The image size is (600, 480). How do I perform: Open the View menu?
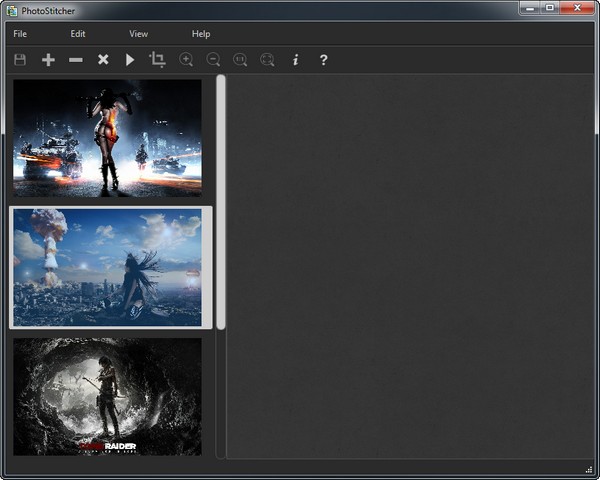[x=138, y=34]
